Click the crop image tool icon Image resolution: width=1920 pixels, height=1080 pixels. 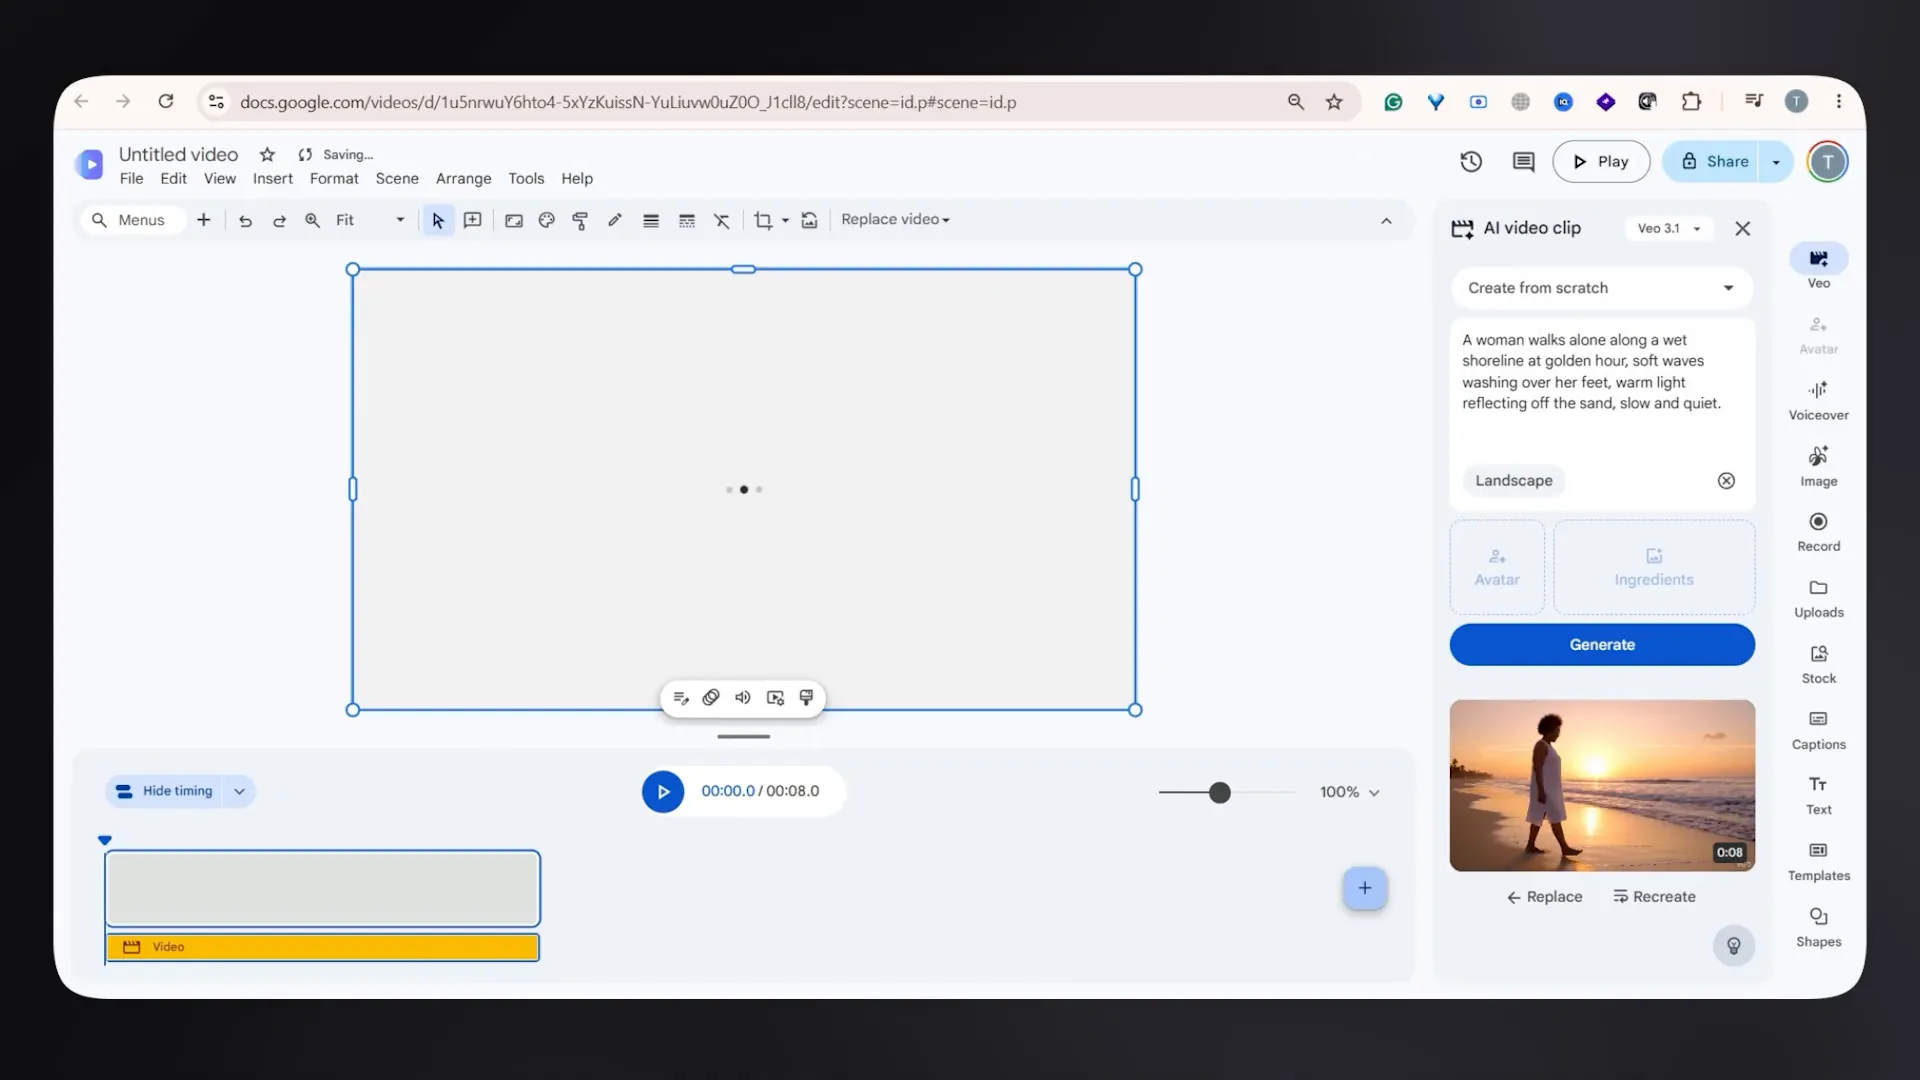[x=763, y=221]
